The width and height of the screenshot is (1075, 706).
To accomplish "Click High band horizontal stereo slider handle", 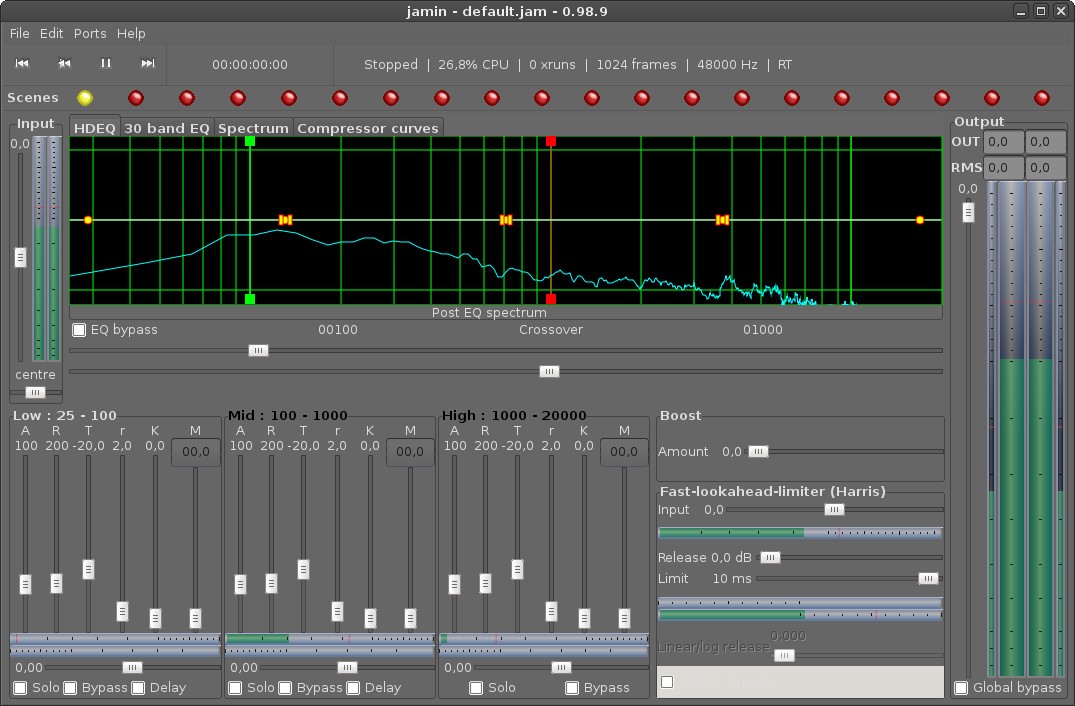I will 561,668.
